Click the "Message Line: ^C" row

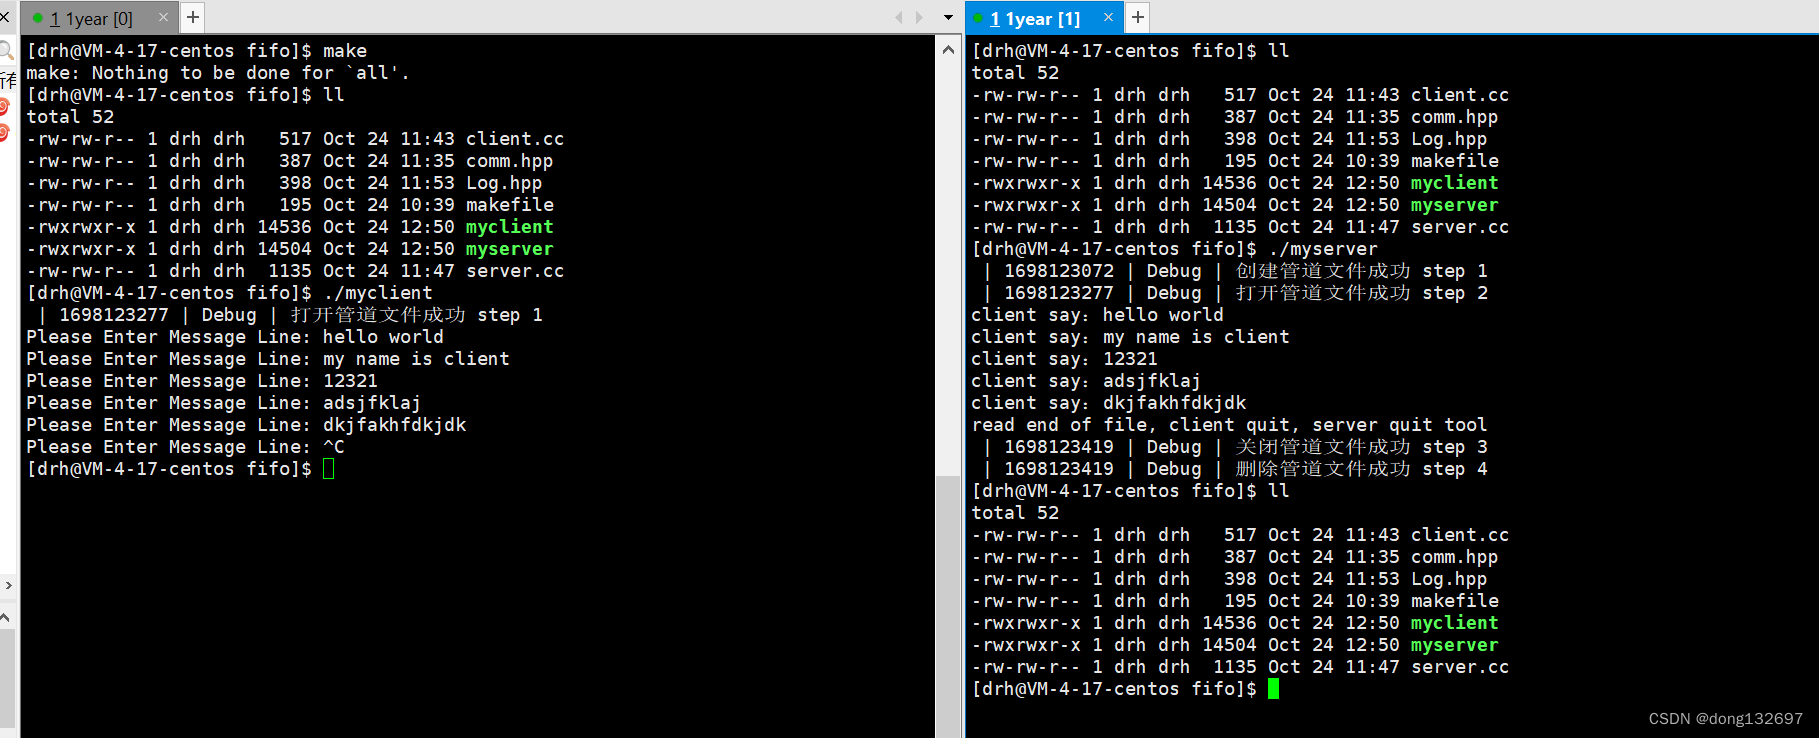click(185, 447)
